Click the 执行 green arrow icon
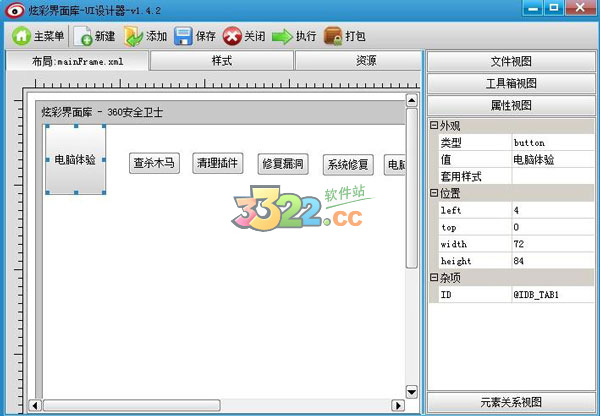 point(282,37)
